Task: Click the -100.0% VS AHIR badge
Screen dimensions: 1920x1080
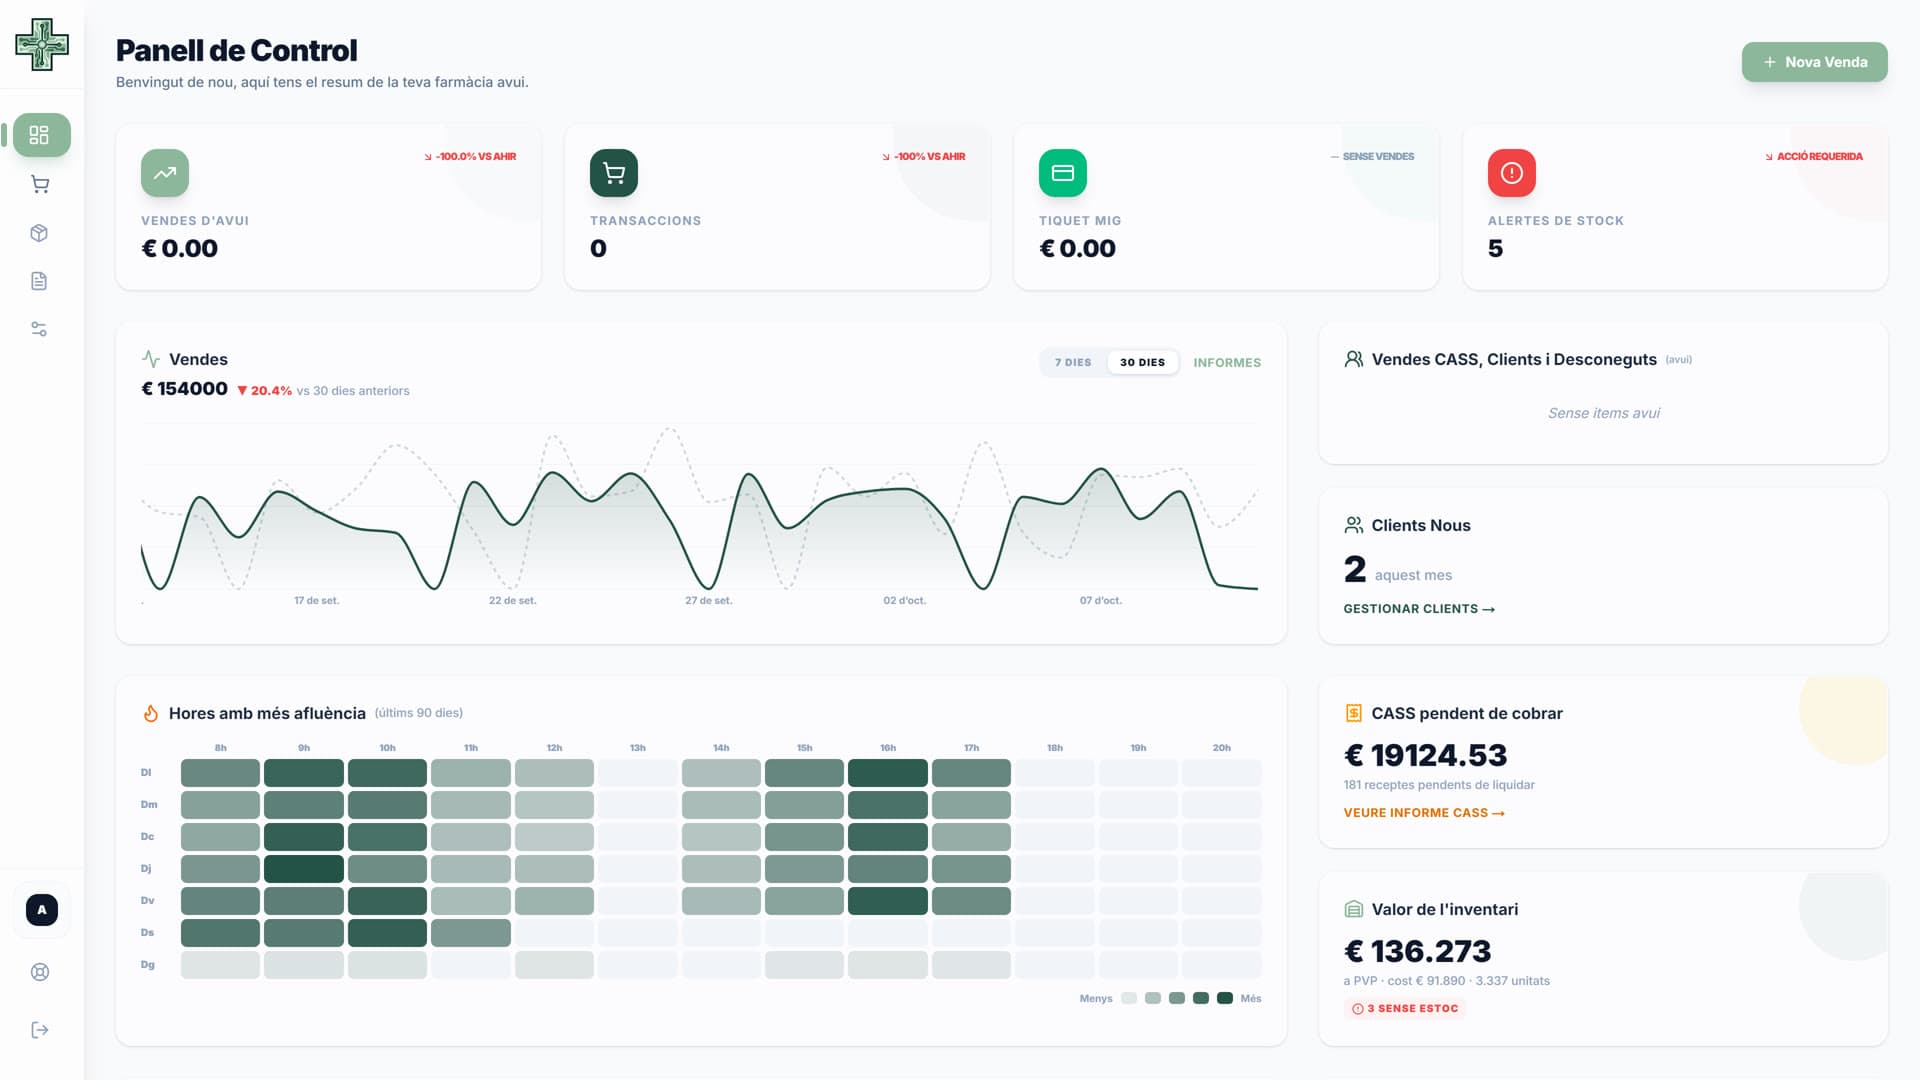Action: click(470, 156)
